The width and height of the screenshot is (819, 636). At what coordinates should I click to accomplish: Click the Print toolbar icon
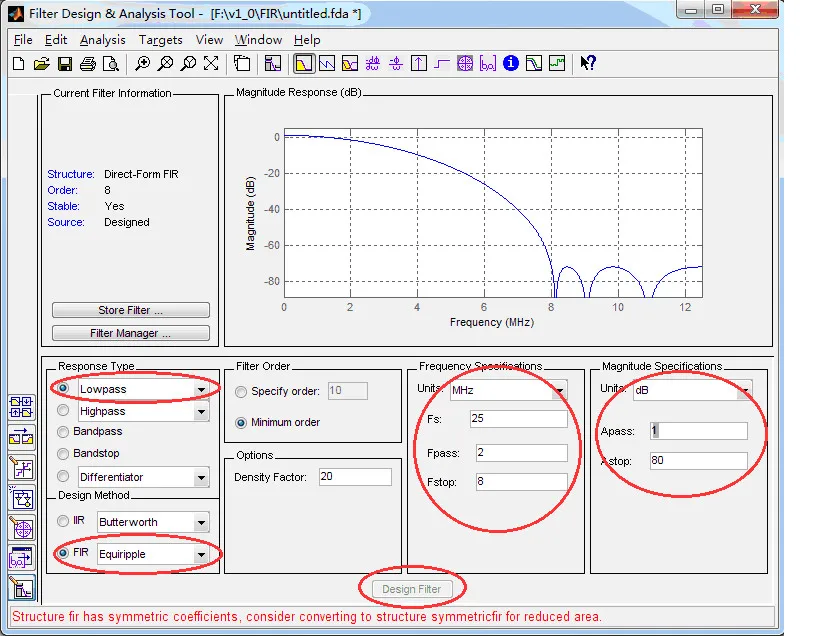point(88,64)
